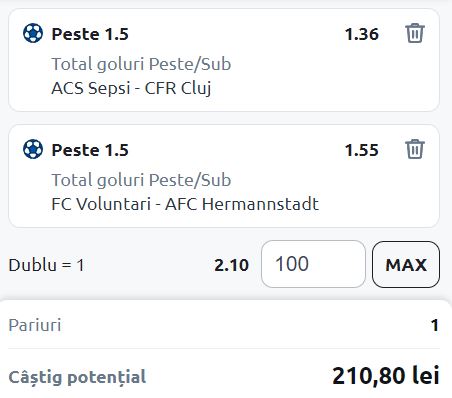Click the 1.36 odds value

click(362, 34)
